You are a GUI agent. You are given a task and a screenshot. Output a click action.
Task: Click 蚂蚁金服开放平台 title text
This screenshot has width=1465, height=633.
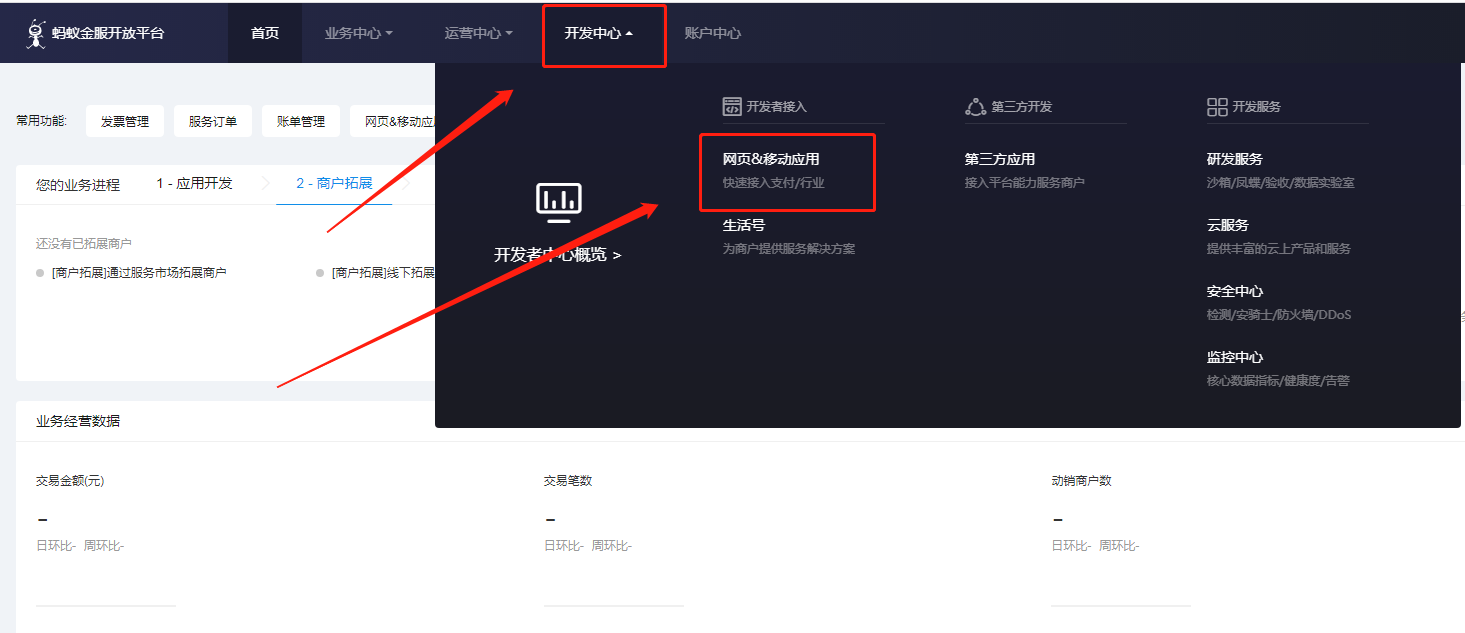click(108, 33)
